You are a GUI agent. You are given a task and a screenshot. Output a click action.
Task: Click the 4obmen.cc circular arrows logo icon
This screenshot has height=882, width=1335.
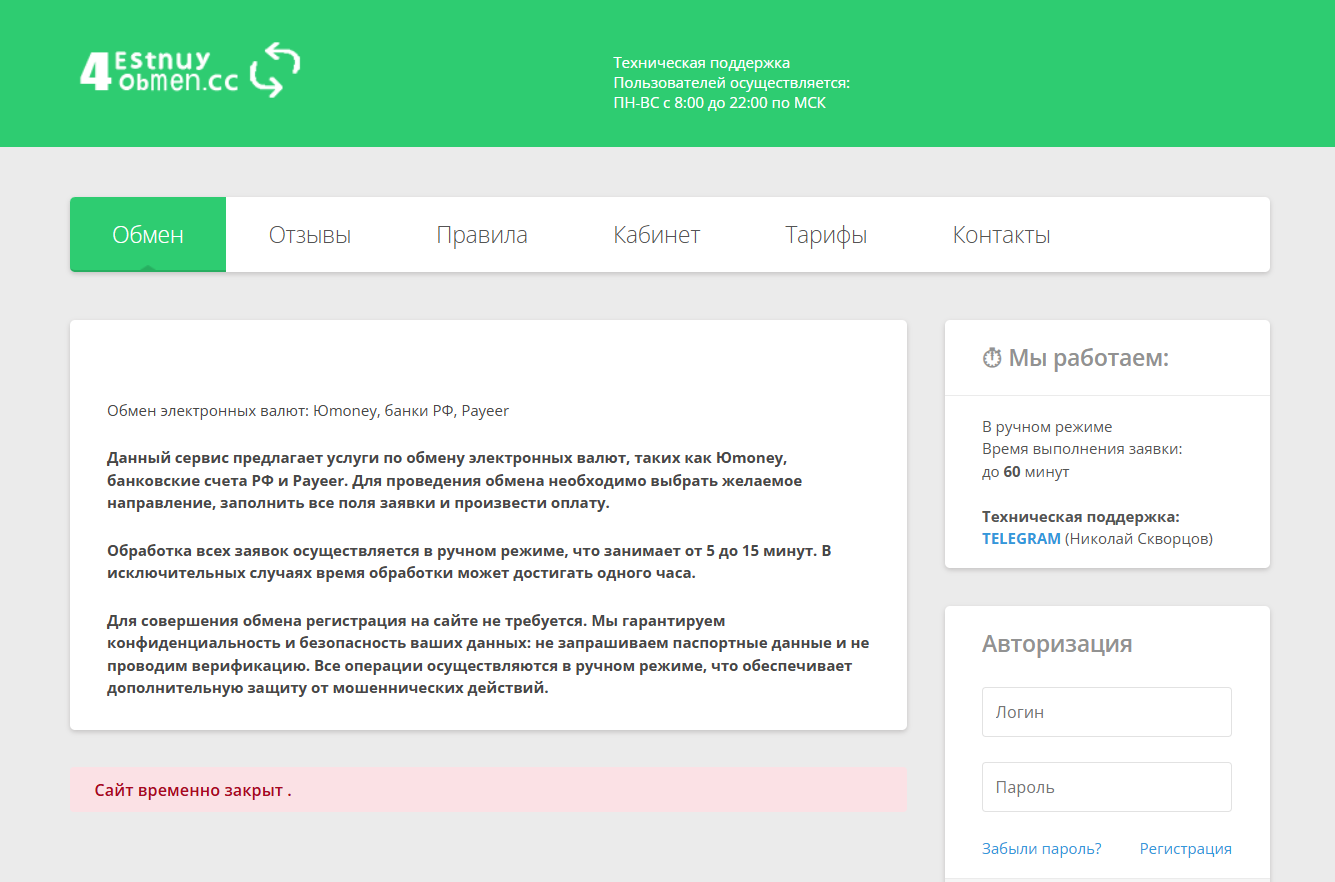(270, 70)
